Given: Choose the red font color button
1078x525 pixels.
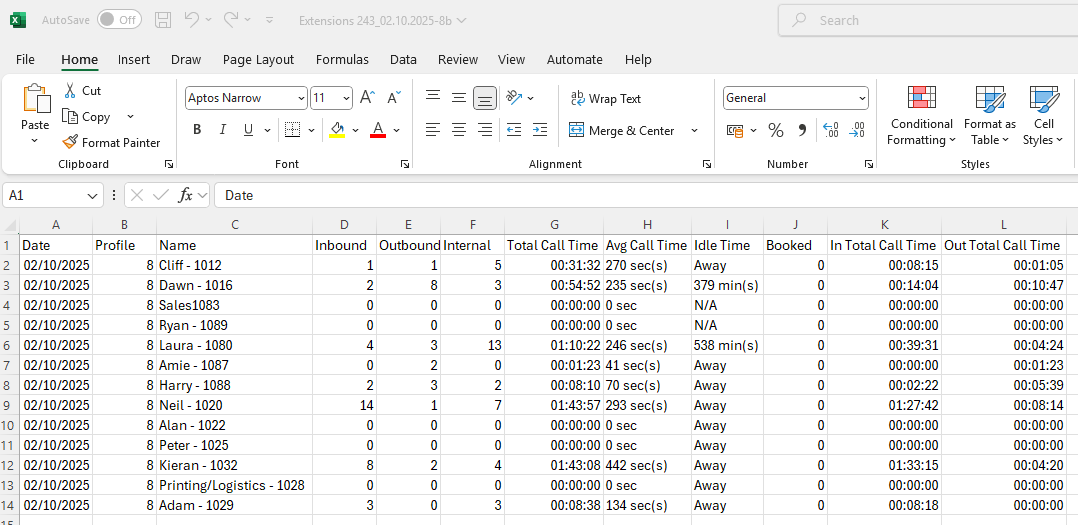Looking at the screenshot, I should [377, 130].
